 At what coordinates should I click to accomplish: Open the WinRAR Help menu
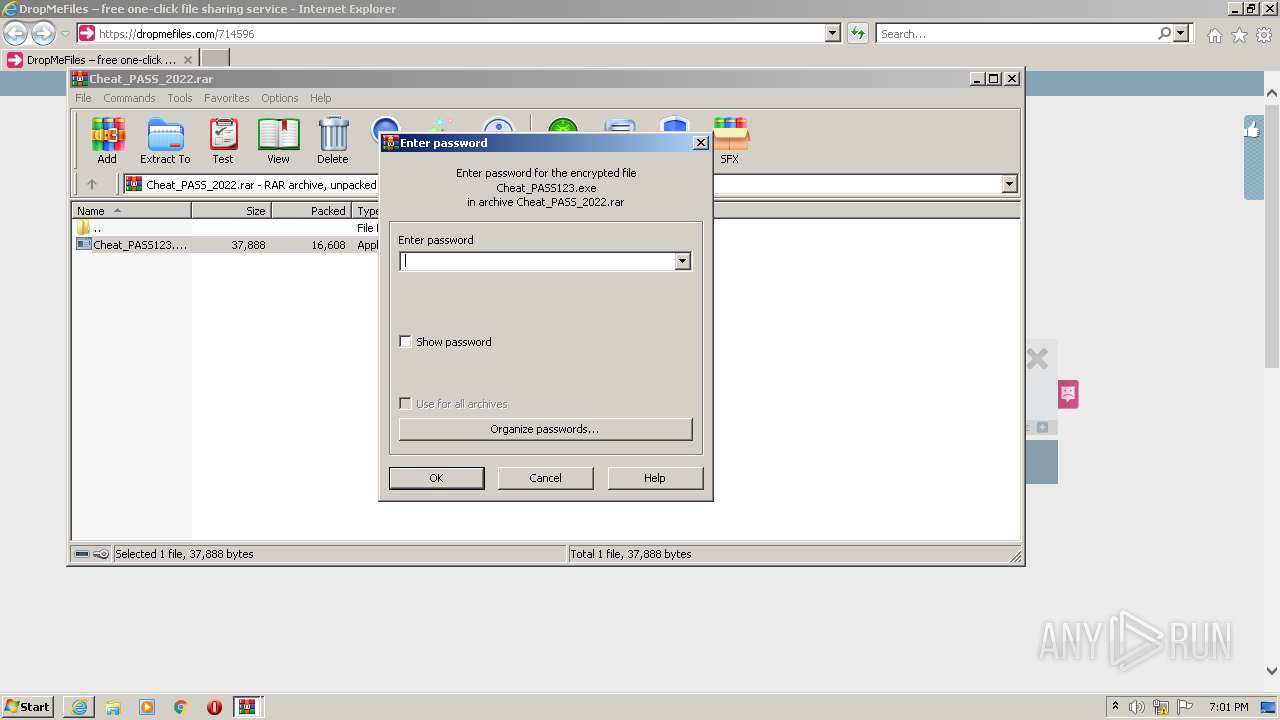(320, 98)
